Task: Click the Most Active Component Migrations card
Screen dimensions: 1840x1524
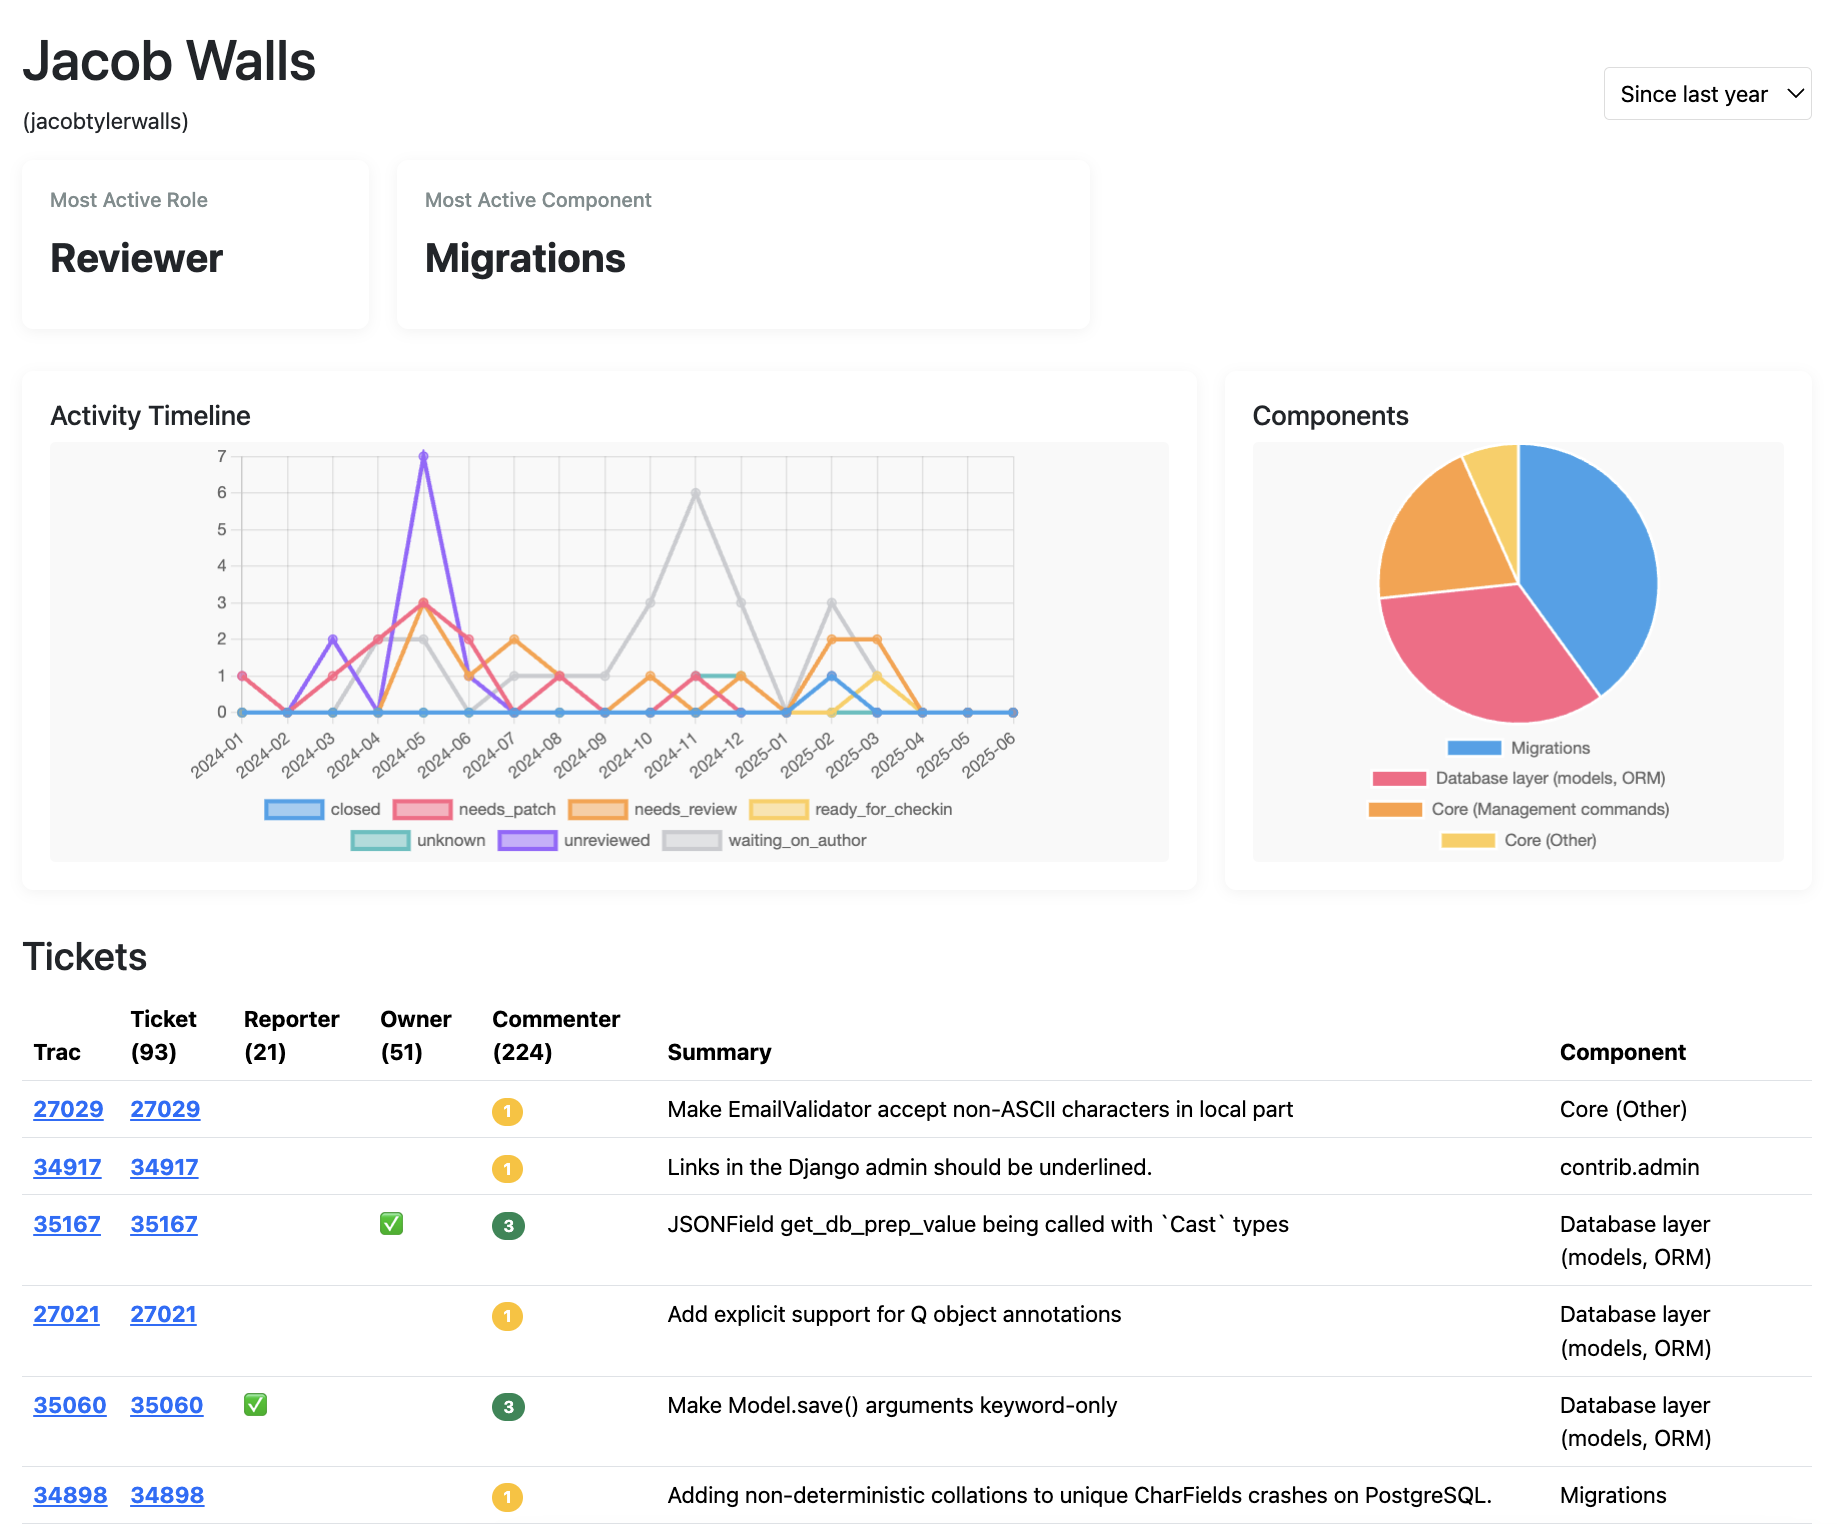Action: 743,244
